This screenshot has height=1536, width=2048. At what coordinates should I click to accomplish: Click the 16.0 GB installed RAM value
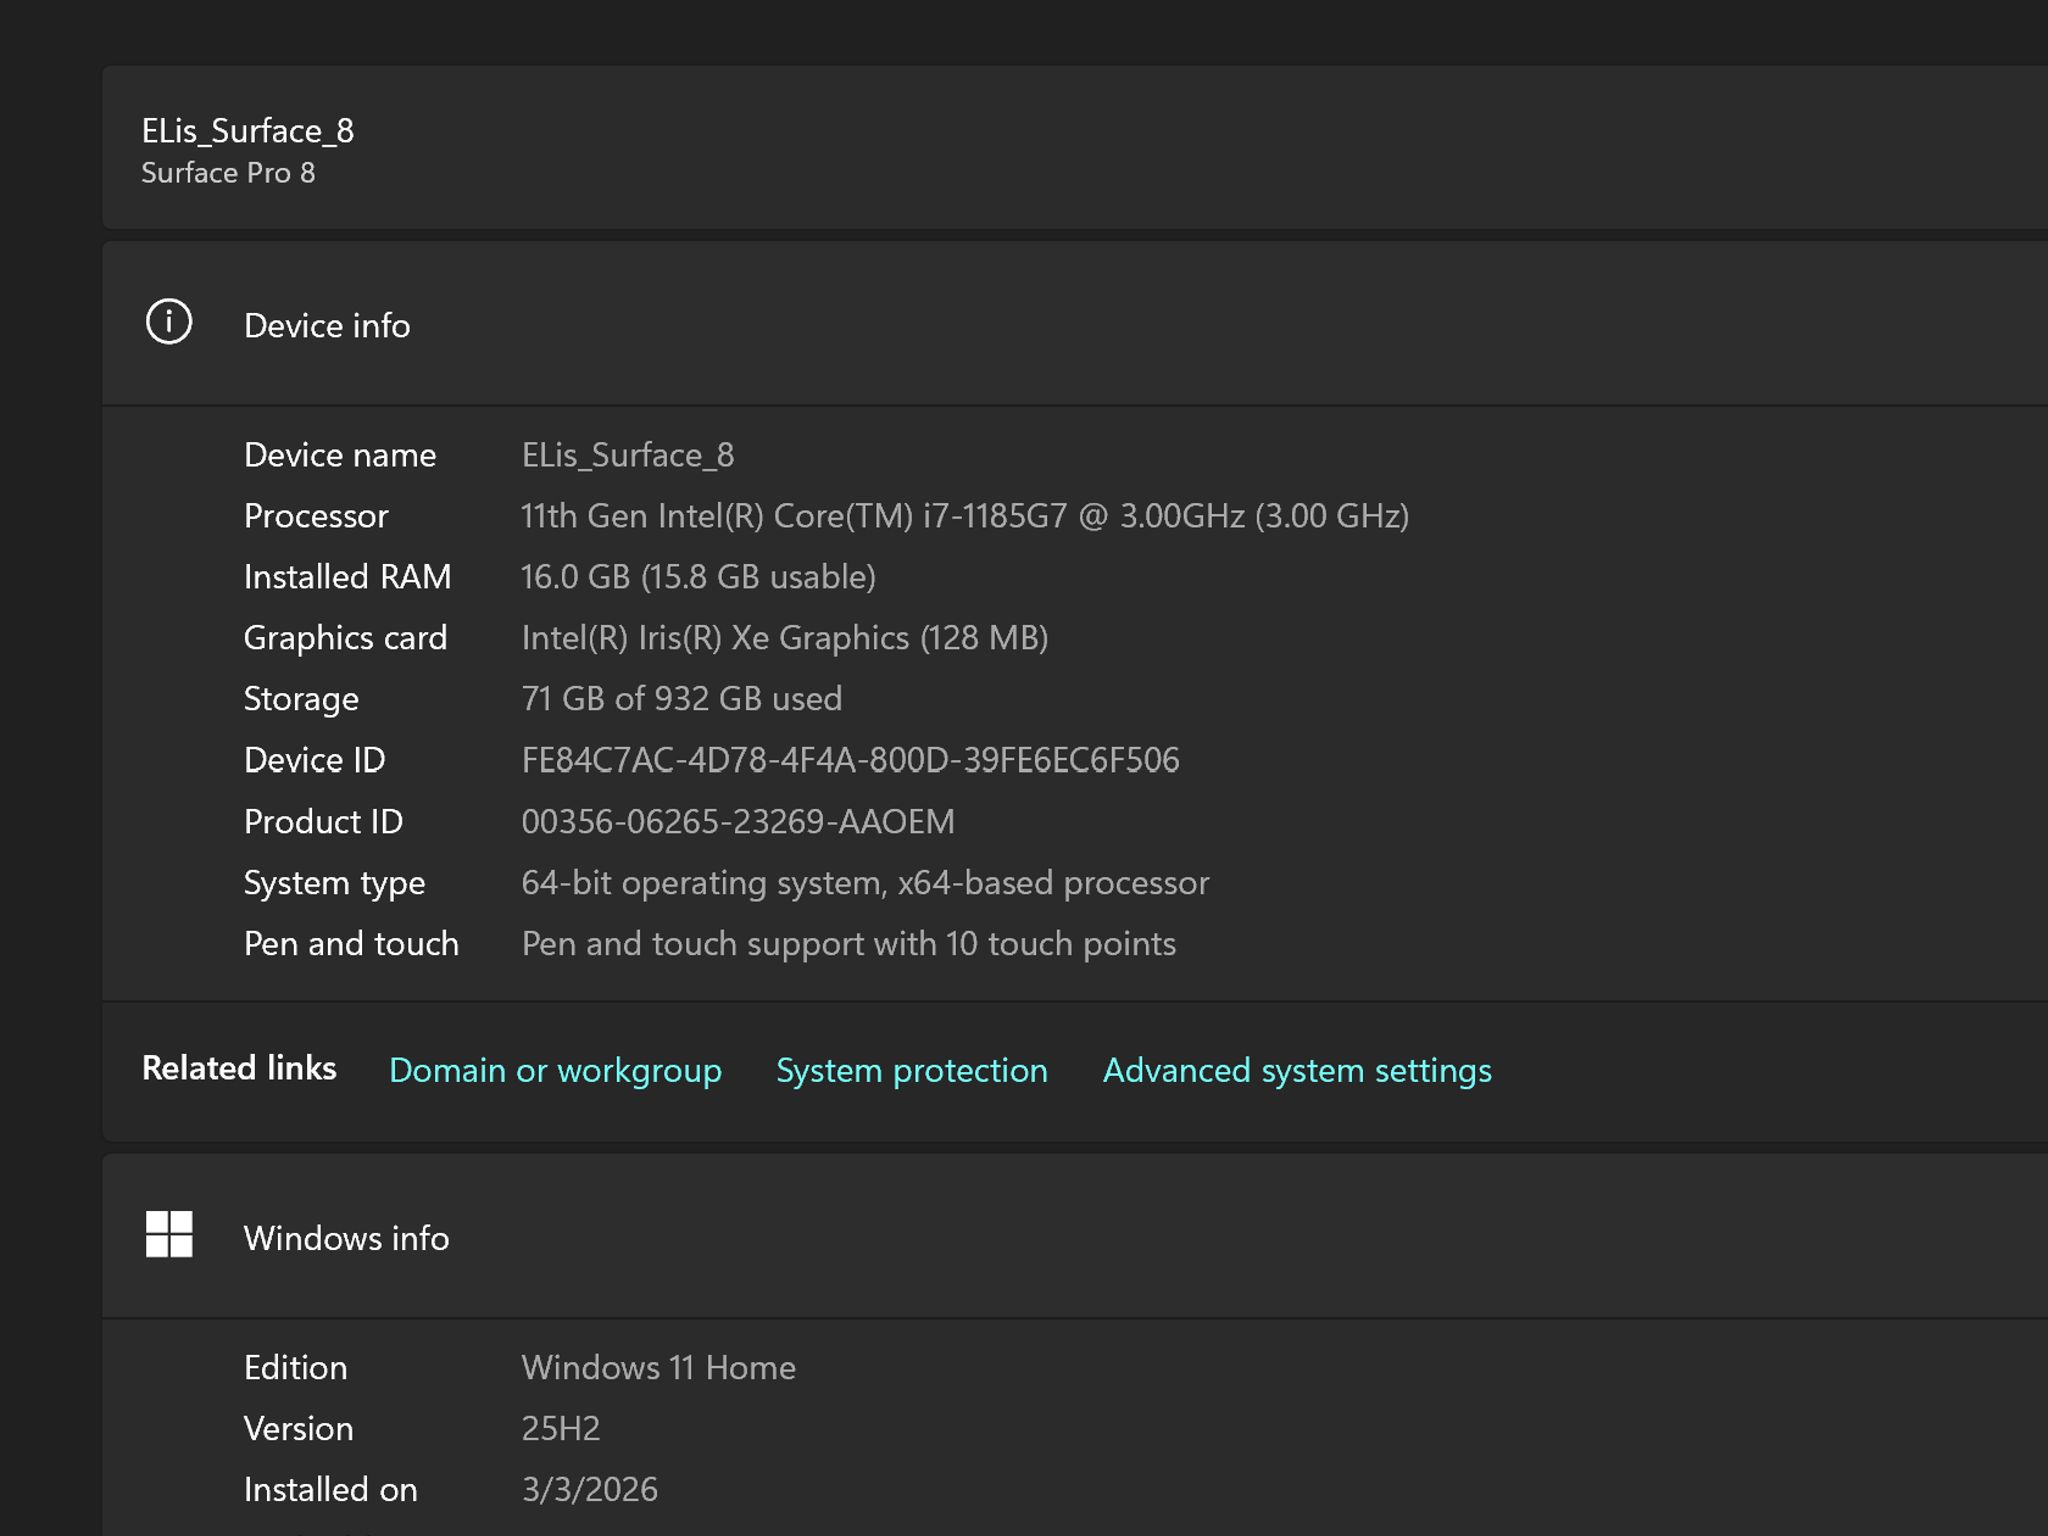pyautogui.click(x=698, y=577)
